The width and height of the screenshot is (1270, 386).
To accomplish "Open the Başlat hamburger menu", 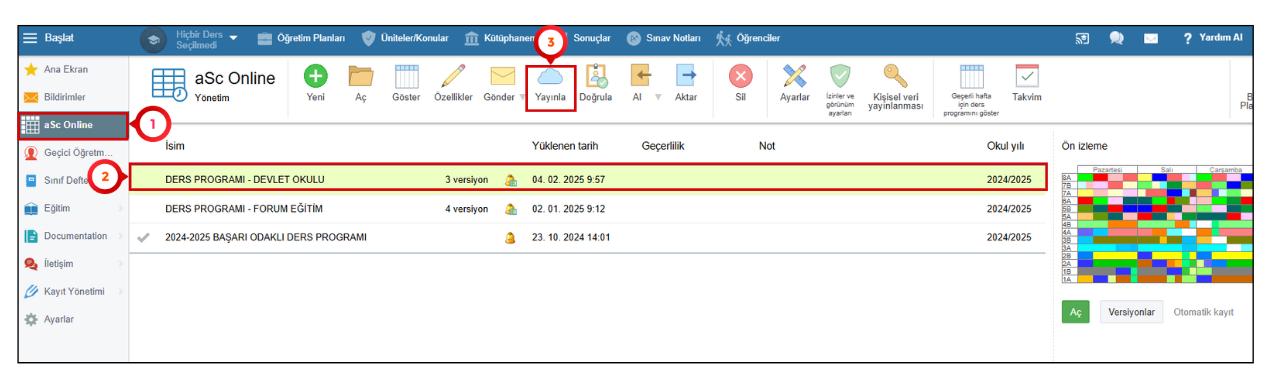I will pos(30,38).
